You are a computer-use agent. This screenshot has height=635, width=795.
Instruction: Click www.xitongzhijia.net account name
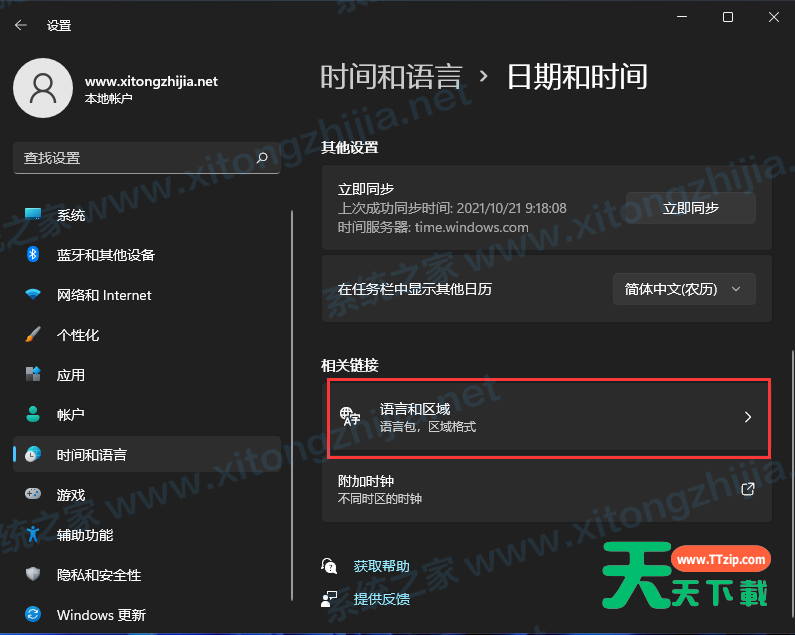(x=151, y=81)
